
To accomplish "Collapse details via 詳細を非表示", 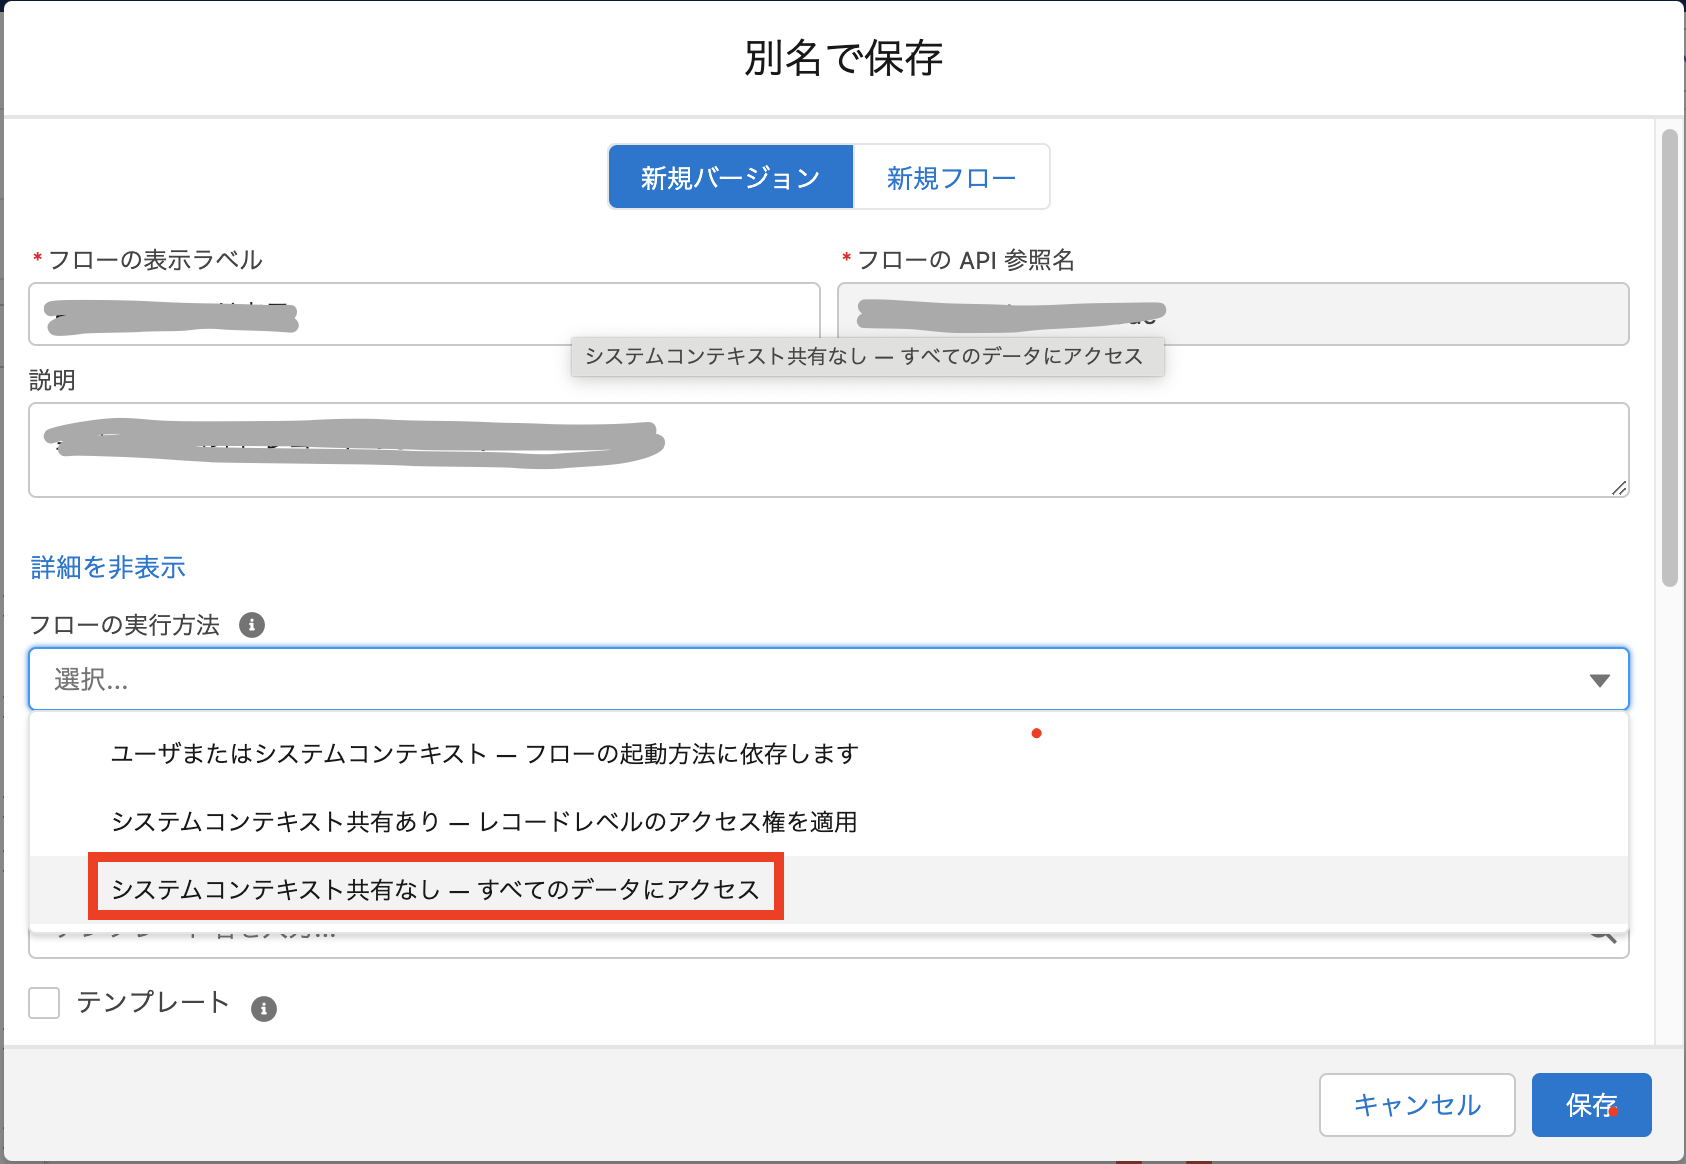I will click(107, 567).
